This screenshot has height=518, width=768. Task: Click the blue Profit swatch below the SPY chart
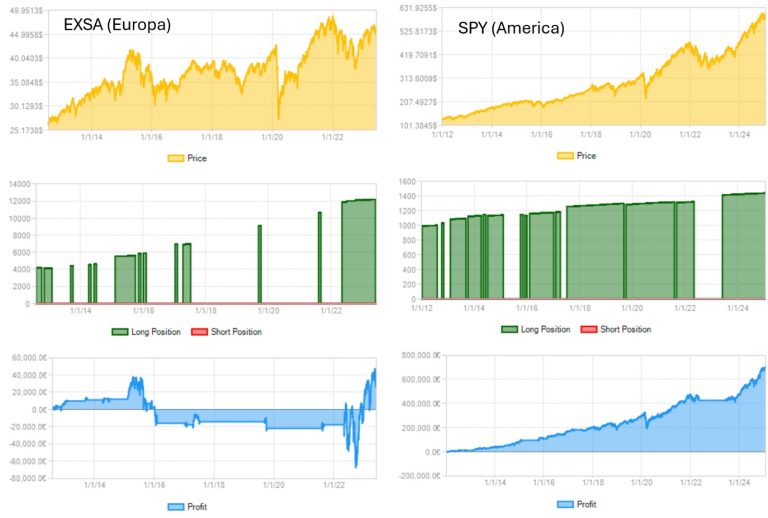564,504
